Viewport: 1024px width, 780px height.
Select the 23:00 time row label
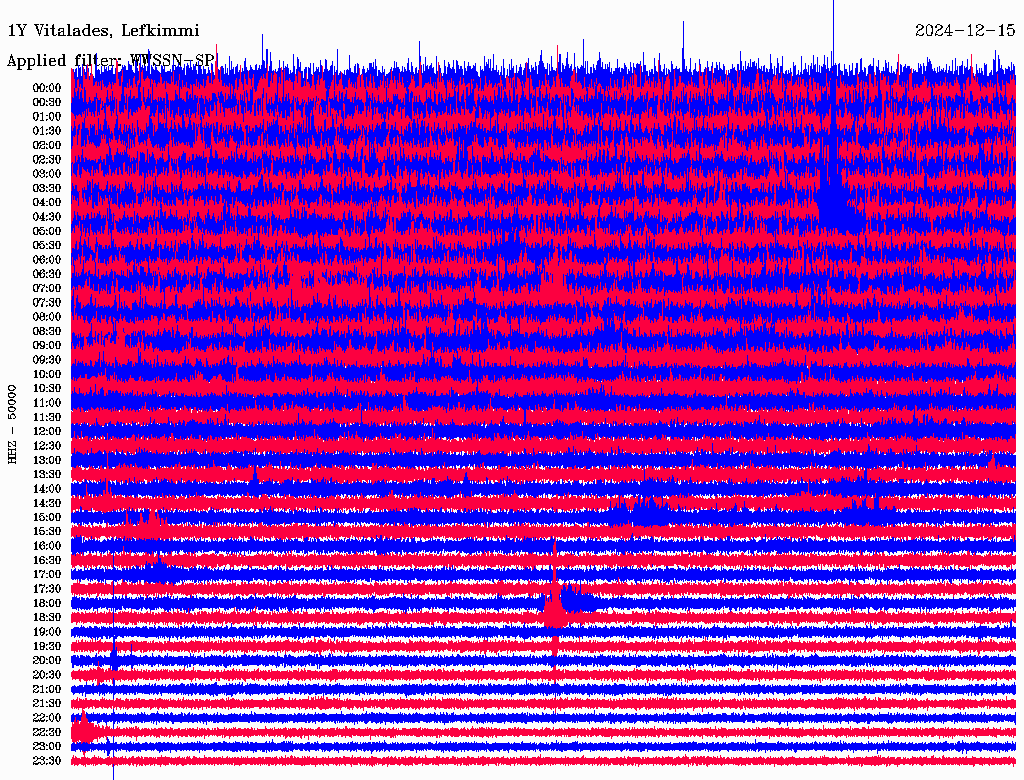[x=47, y=747]
